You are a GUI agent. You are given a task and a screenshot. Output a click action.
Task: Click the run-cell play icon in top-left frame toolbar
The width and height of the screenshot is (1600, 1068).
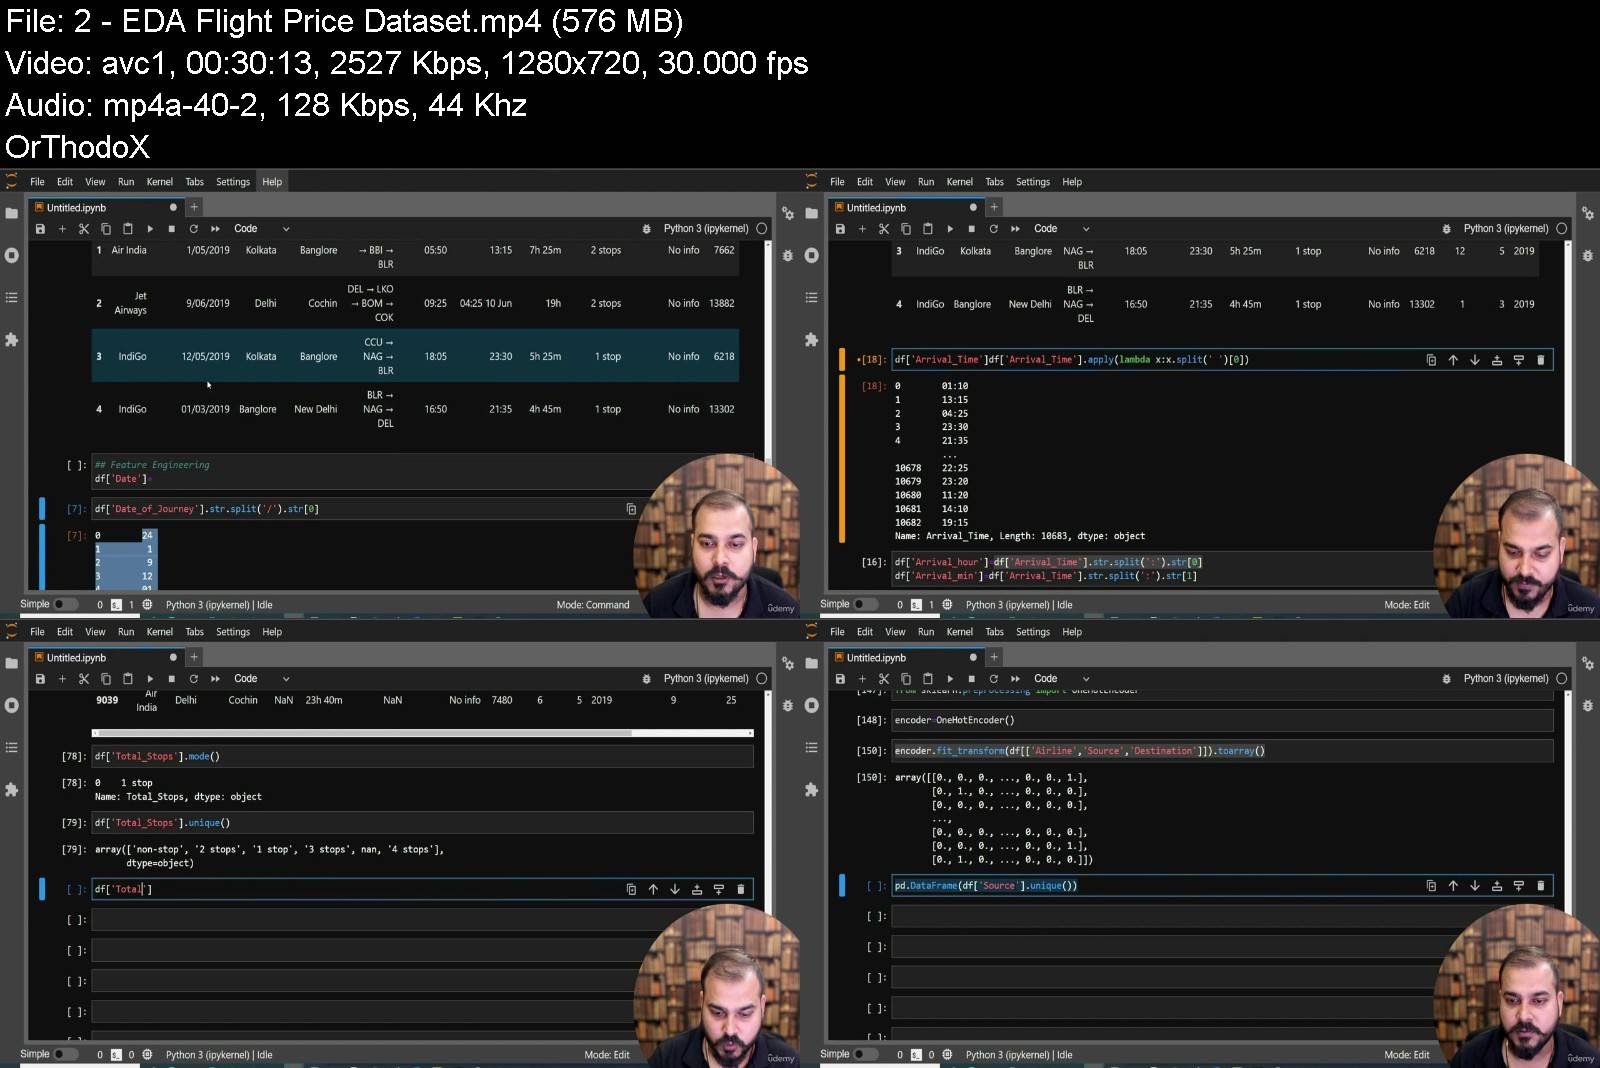click(150, 229)
